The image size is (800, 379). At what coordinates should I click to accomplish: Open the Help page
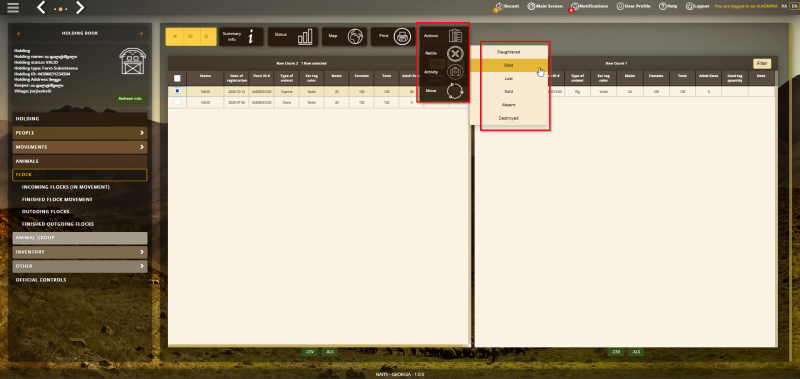[668, 6]
